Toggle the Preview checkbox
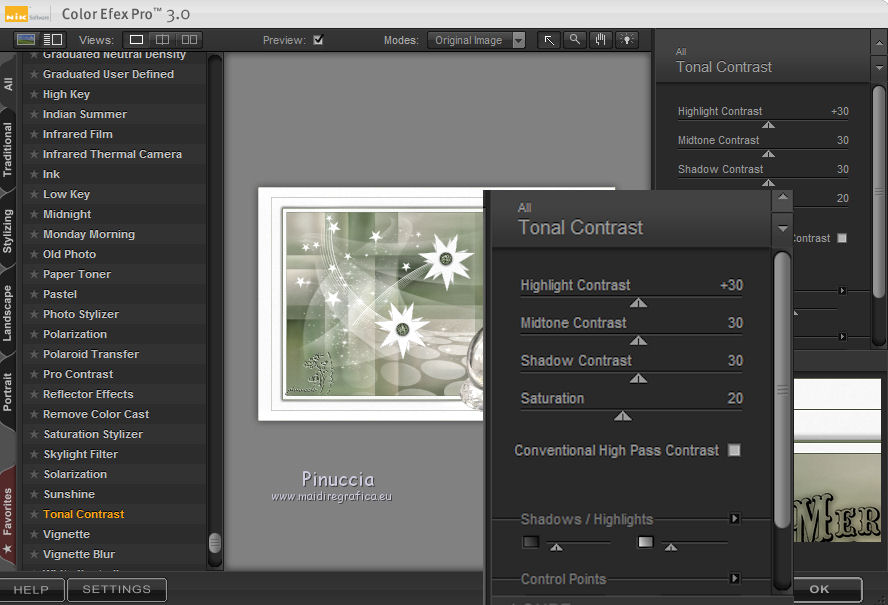Screen dimensions: 888x605 [x=318, y=40]
